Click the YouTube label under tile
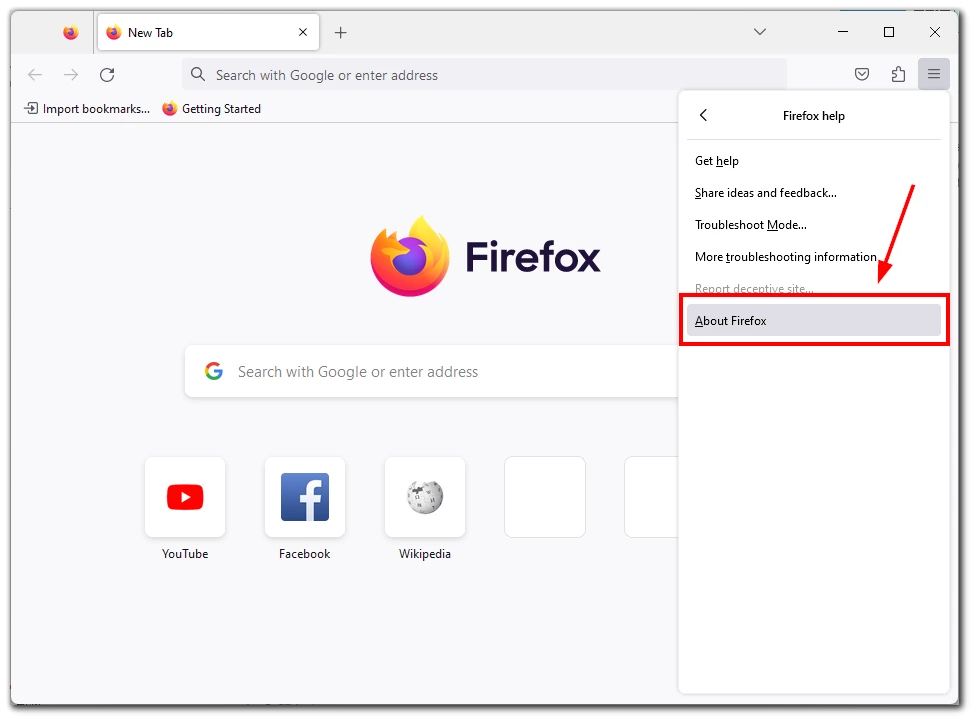Image resolution: width=977 pixels, height=723 pixels. click(x=185, y=553)
